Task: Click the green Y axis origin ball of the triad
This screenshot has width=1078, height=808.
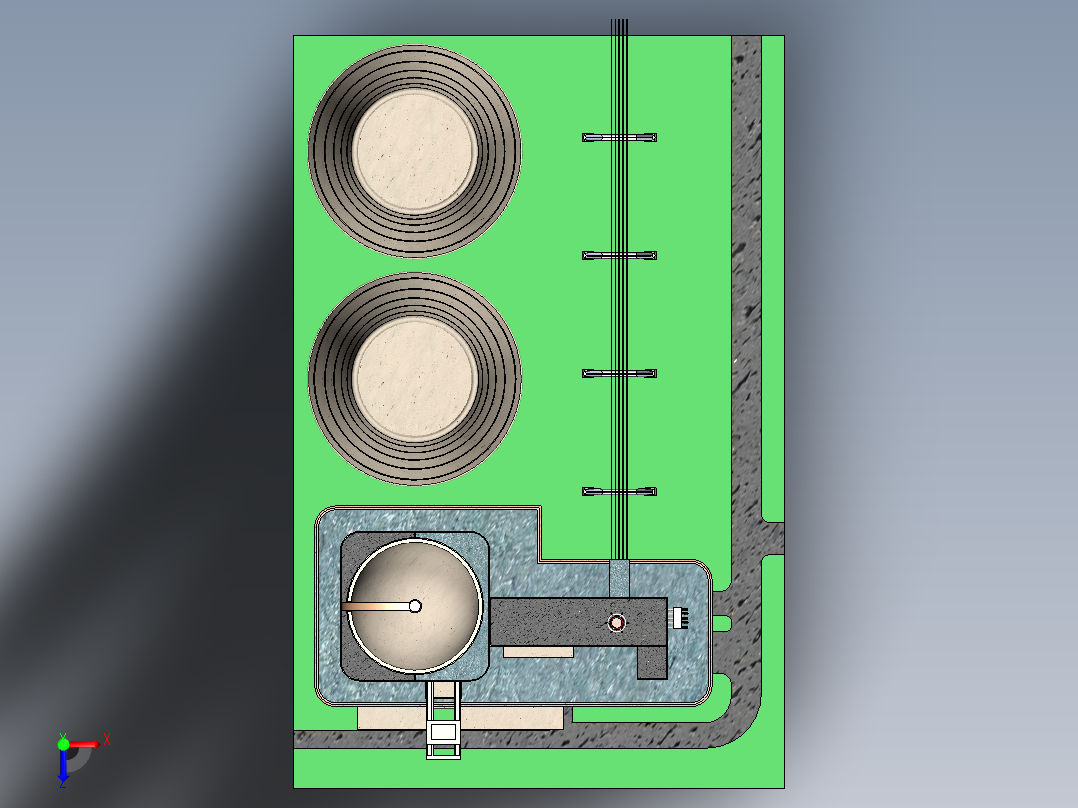Action: coord(63,744)
